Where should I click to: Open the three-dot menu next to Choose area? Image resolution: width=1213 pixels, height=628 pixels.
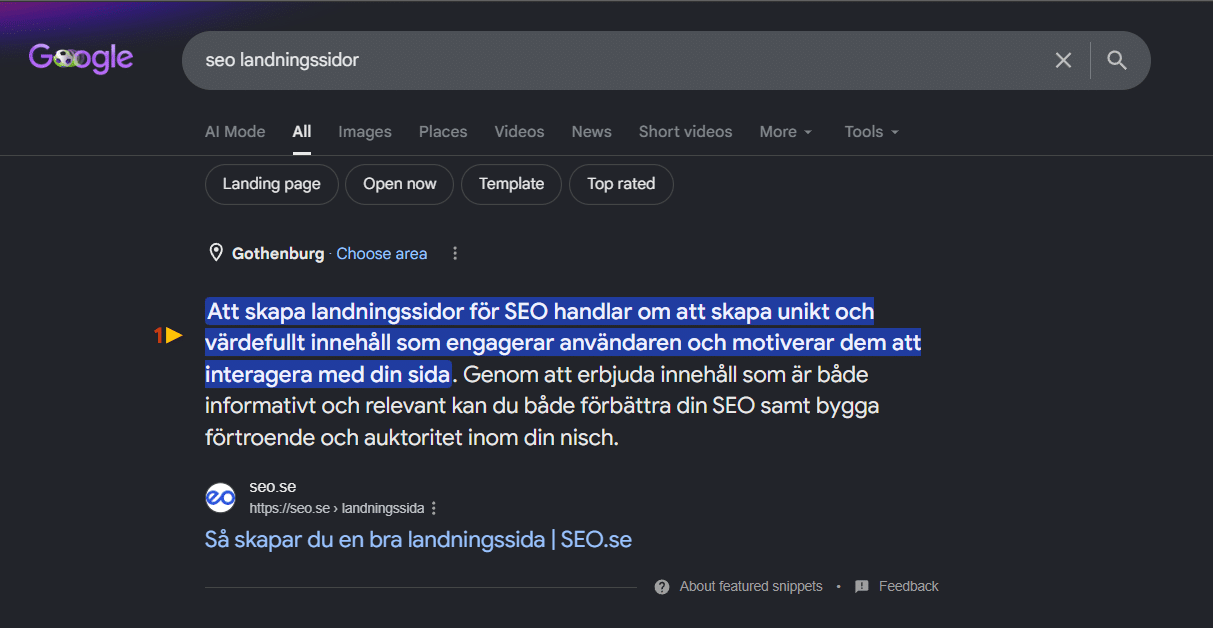(x=455, y=254)
